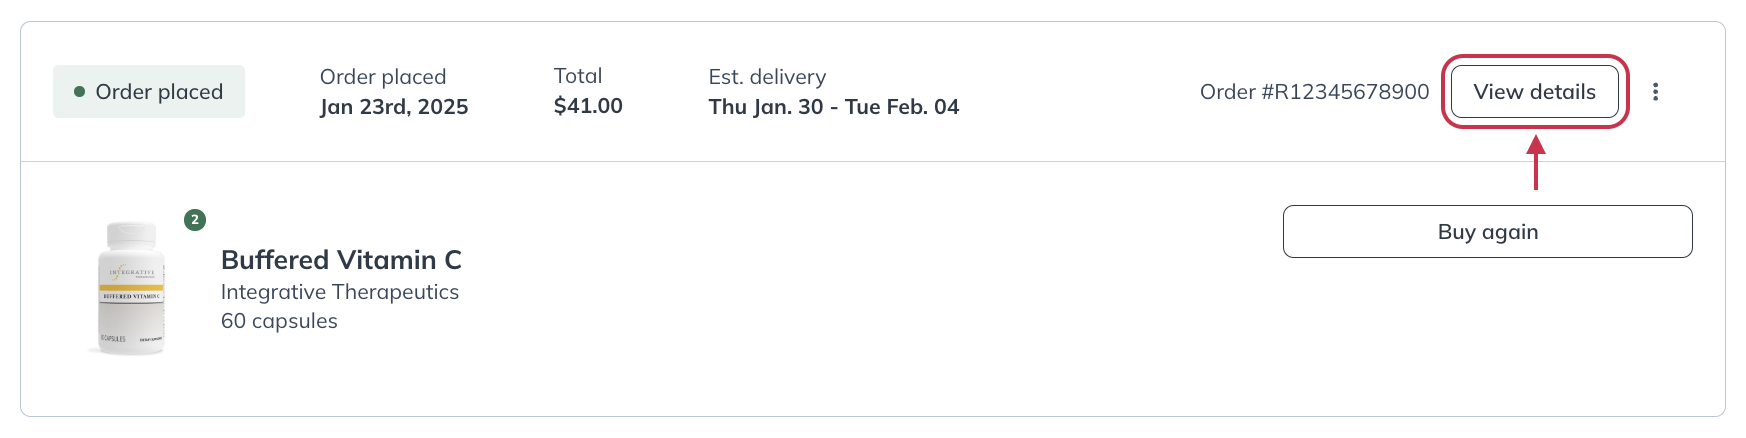The width and height of the screenshot is (1746, 438).
Task: Open the three-dot order options menu
Action: coord(1655,92)
